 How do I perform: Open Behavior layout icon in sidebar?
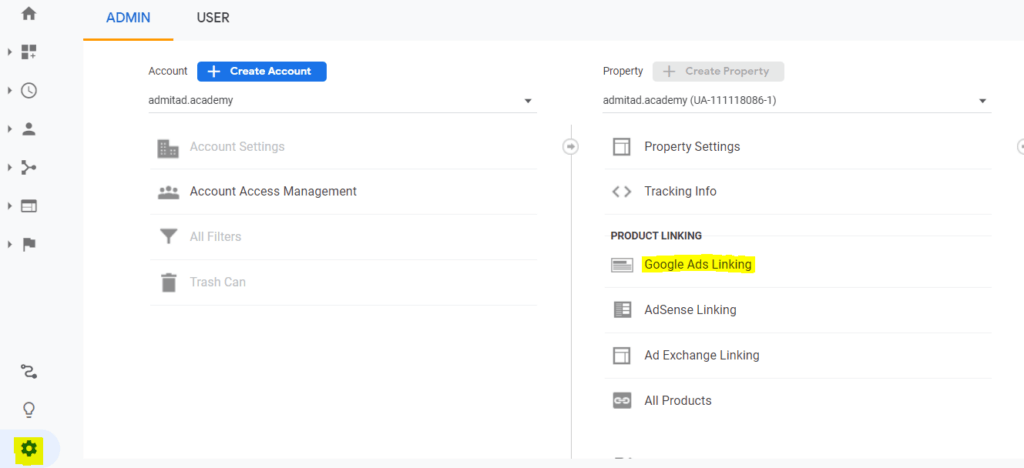(29, 206)
